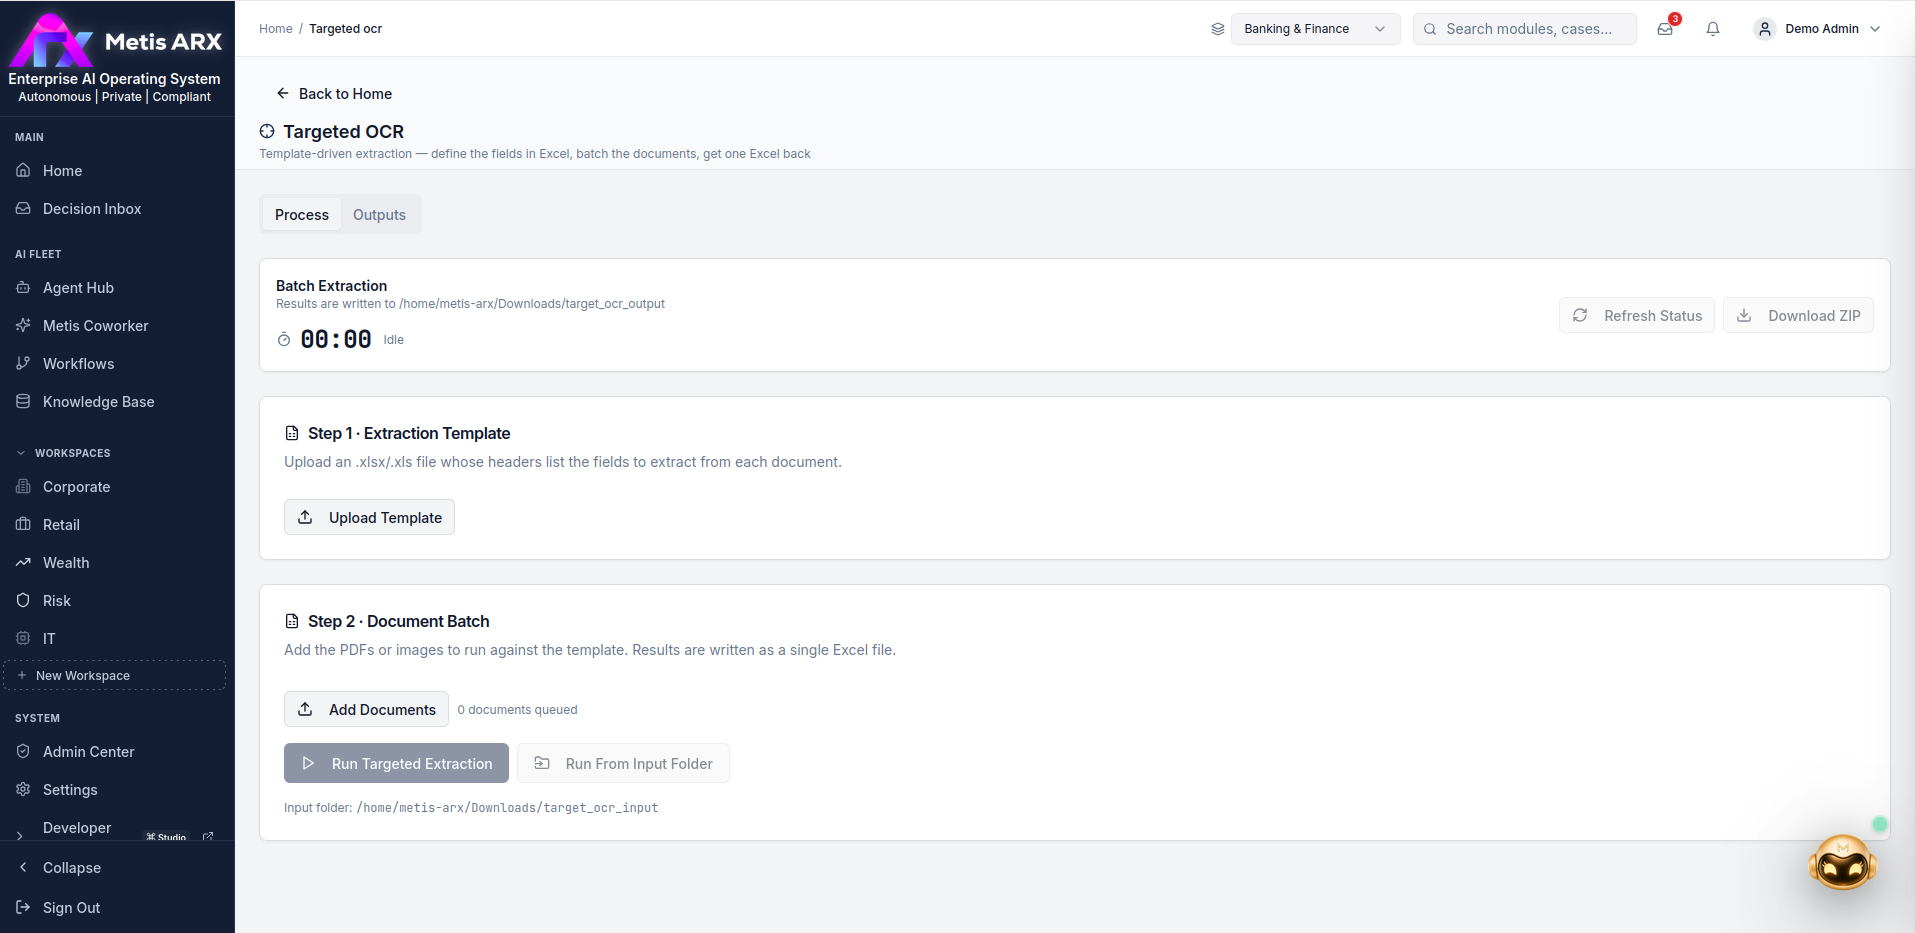1915x933 pixels.
Task: Click Home in the breadcrumb
Action: click(x=275, y=29)
